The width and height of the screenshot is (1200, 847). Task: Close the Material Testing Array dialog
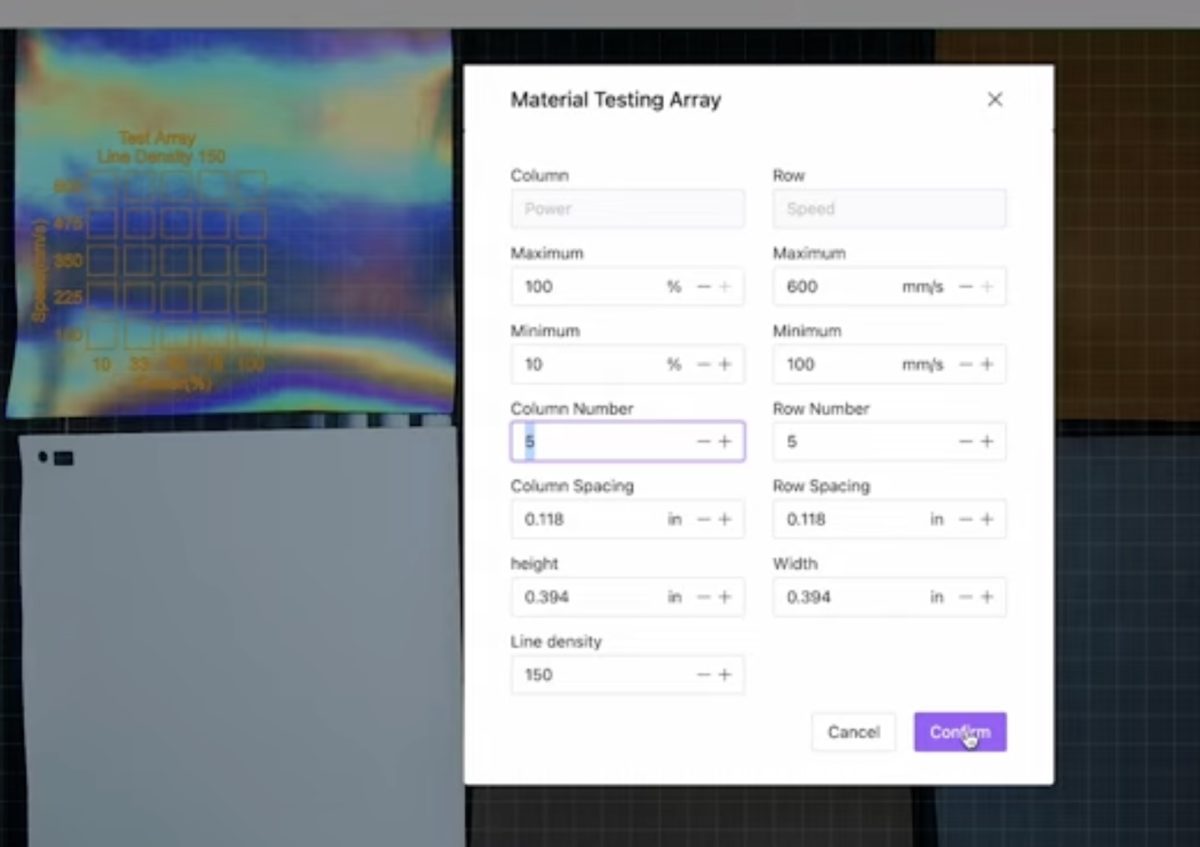pos(994,99)
